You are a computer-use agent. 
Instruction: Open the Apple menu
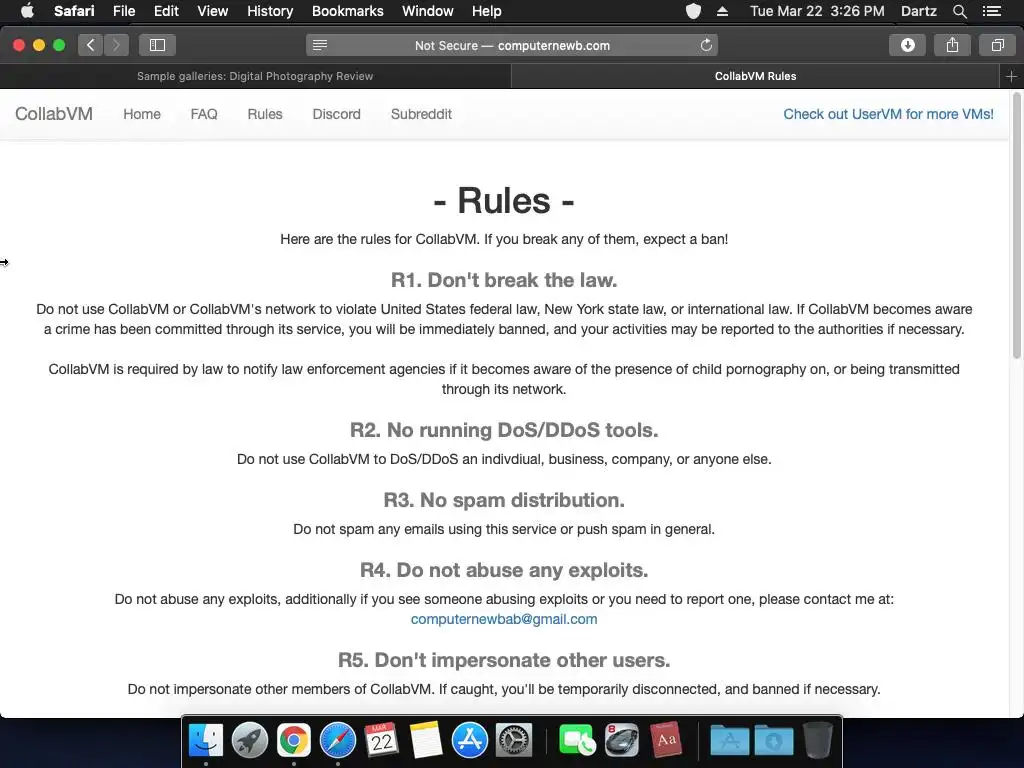pyautogui.click(x=27, y=11)
